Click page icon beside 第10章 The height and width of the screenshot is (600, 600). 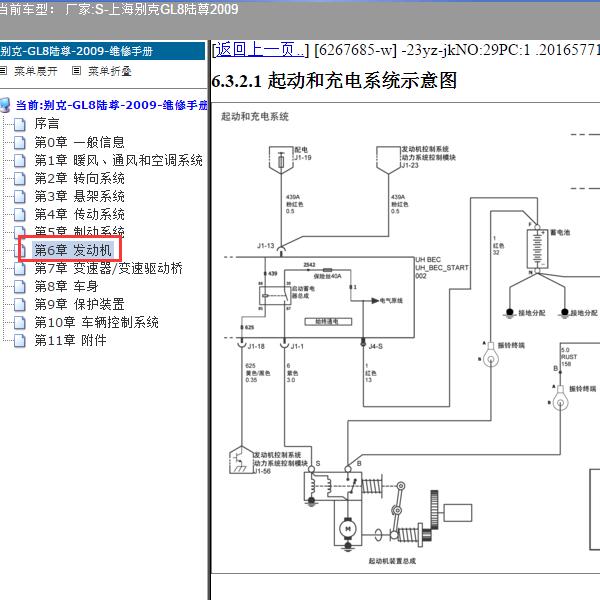tap(20, 322)
